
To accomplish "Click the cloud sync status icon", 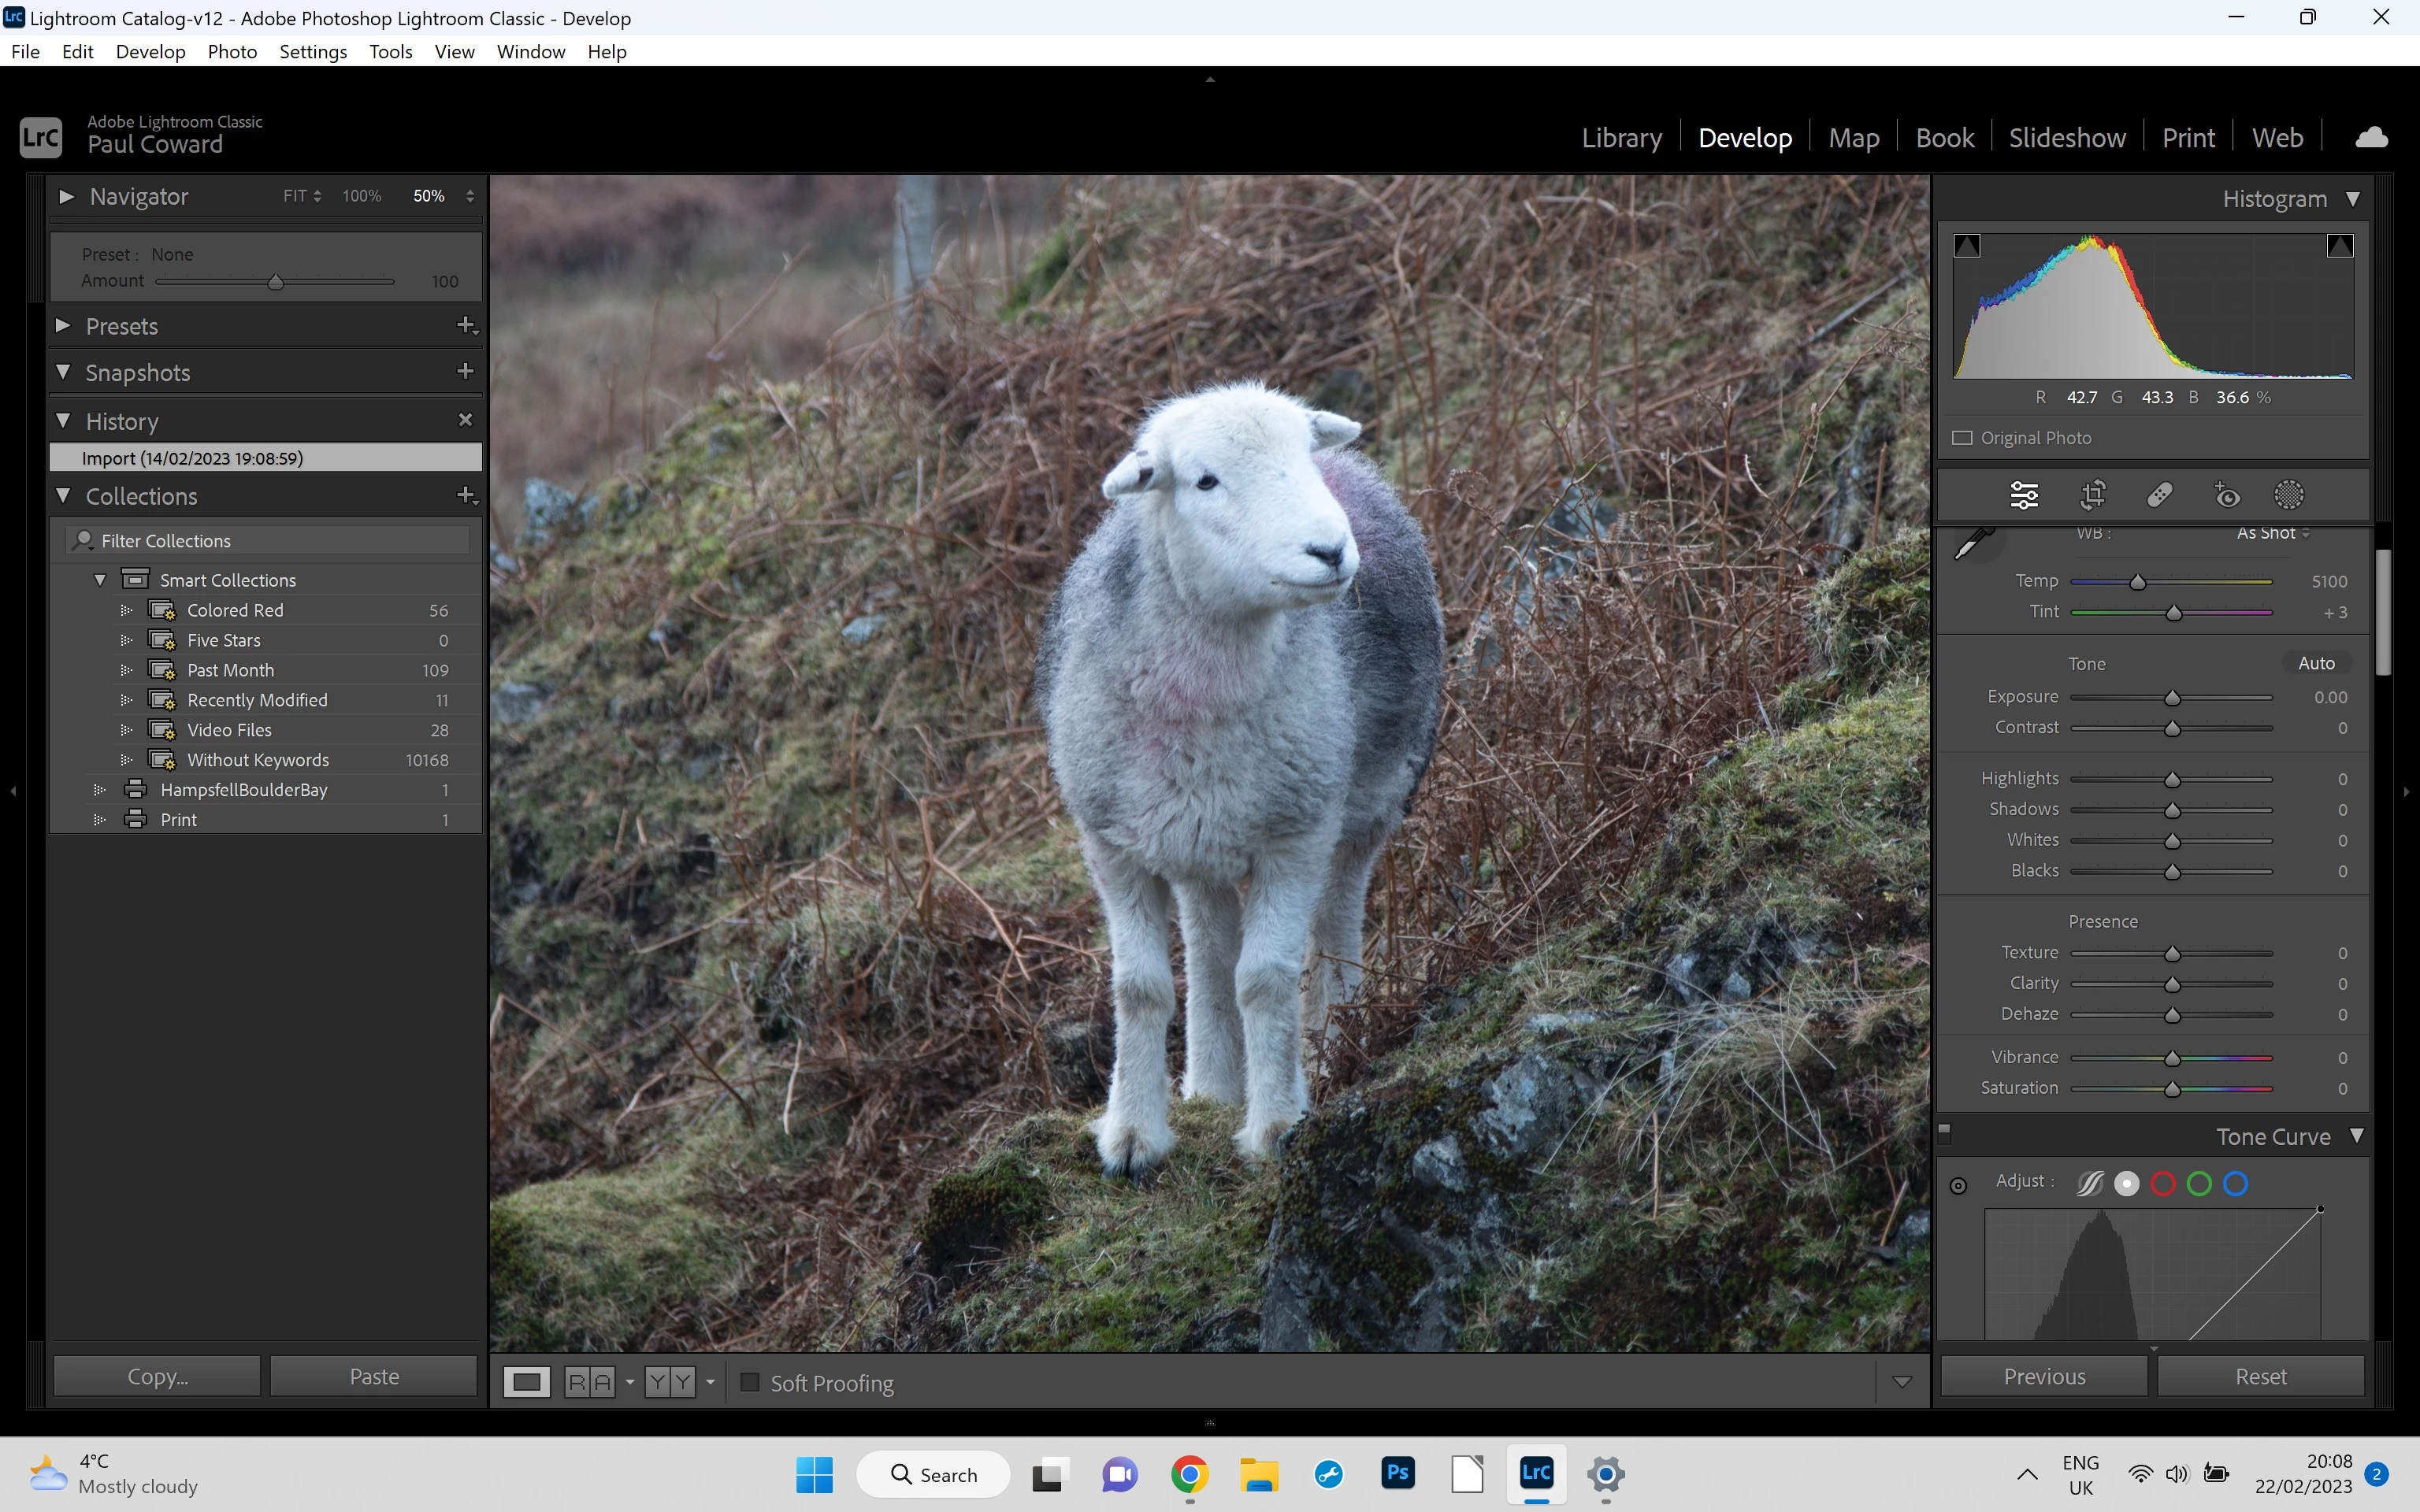I will tap(2371, 138).
